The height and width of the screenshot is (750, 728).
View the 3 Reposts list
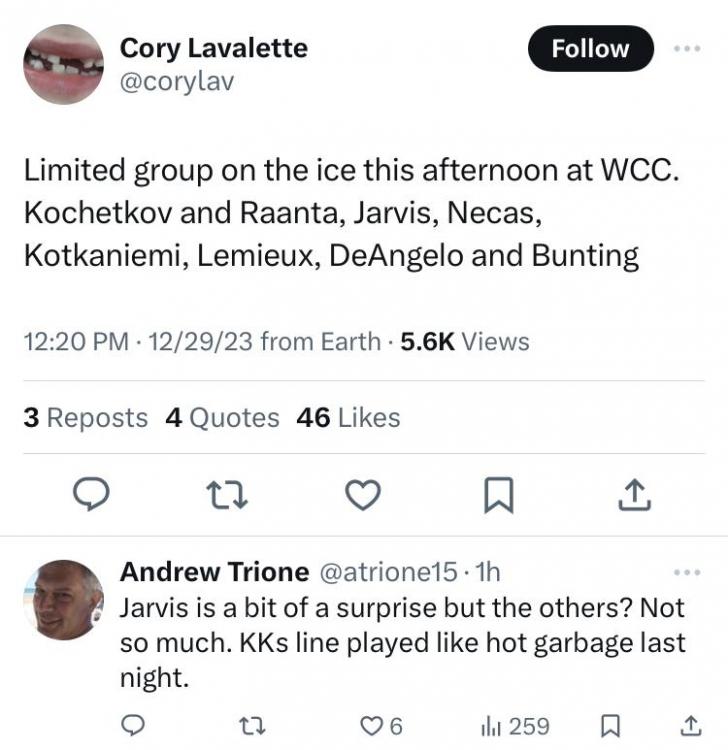click(85, 417)
